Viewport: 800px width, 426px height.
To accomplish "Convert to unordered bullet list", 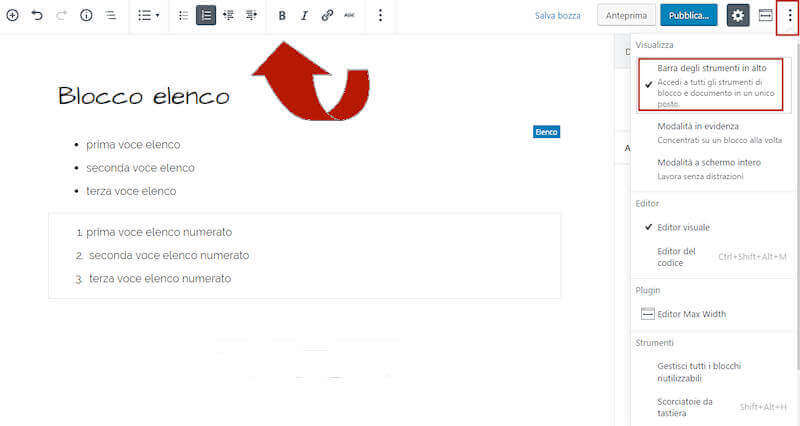I will (183, 16).
